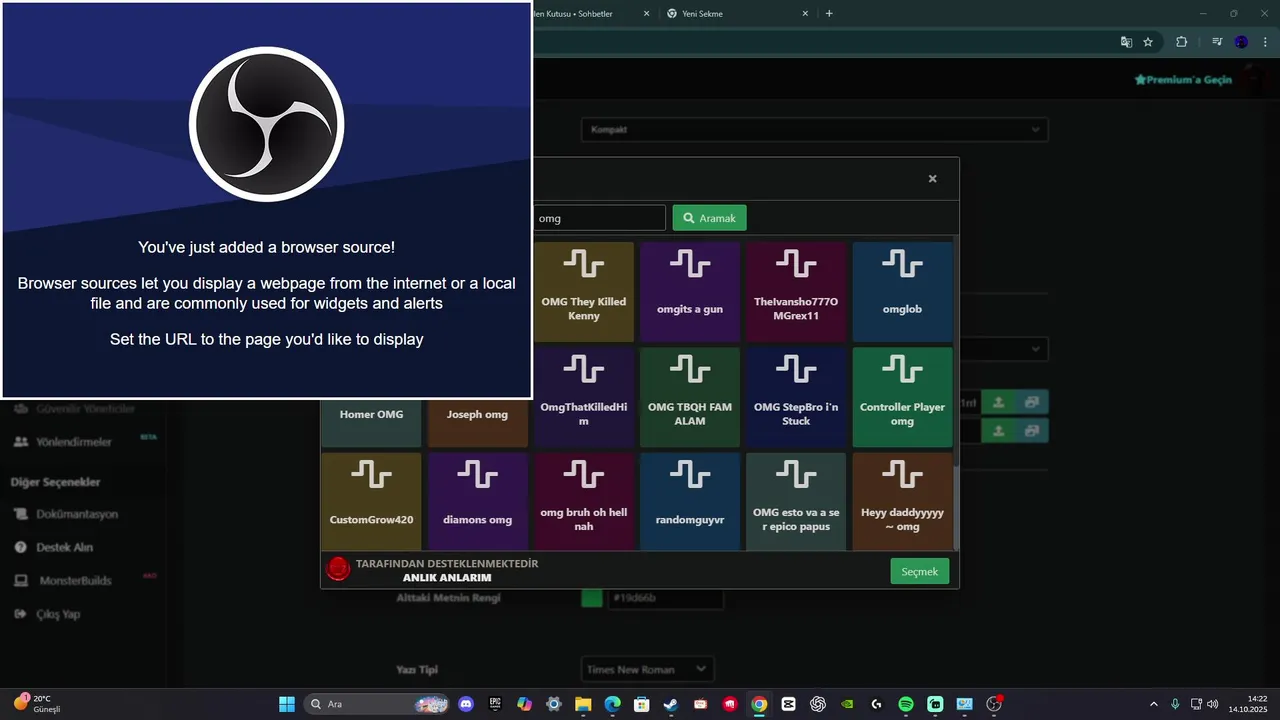This screenshot has width=1280, height=720.
Task: Open the volume control in system tray
Action: pos(1212,704)
